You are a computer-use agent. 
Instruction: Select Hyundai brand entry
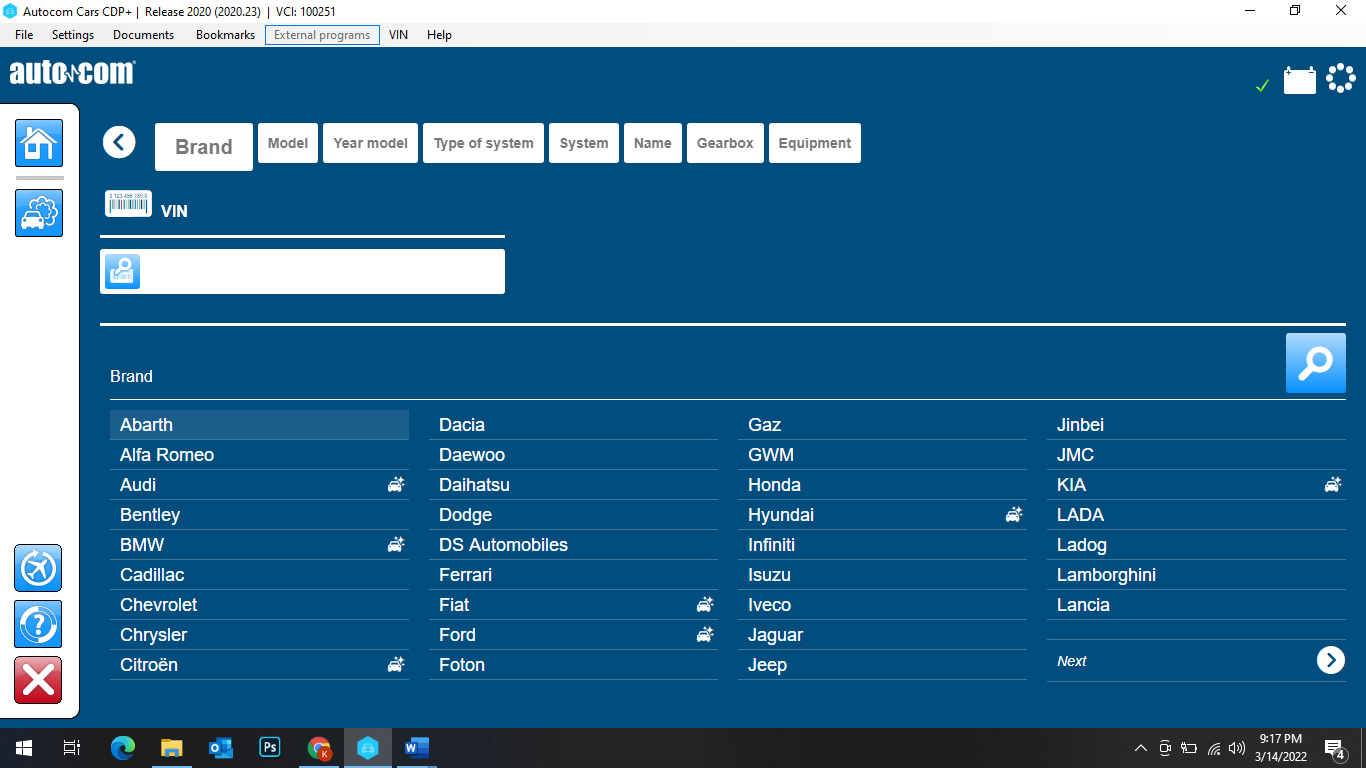[x=781, y=515]
